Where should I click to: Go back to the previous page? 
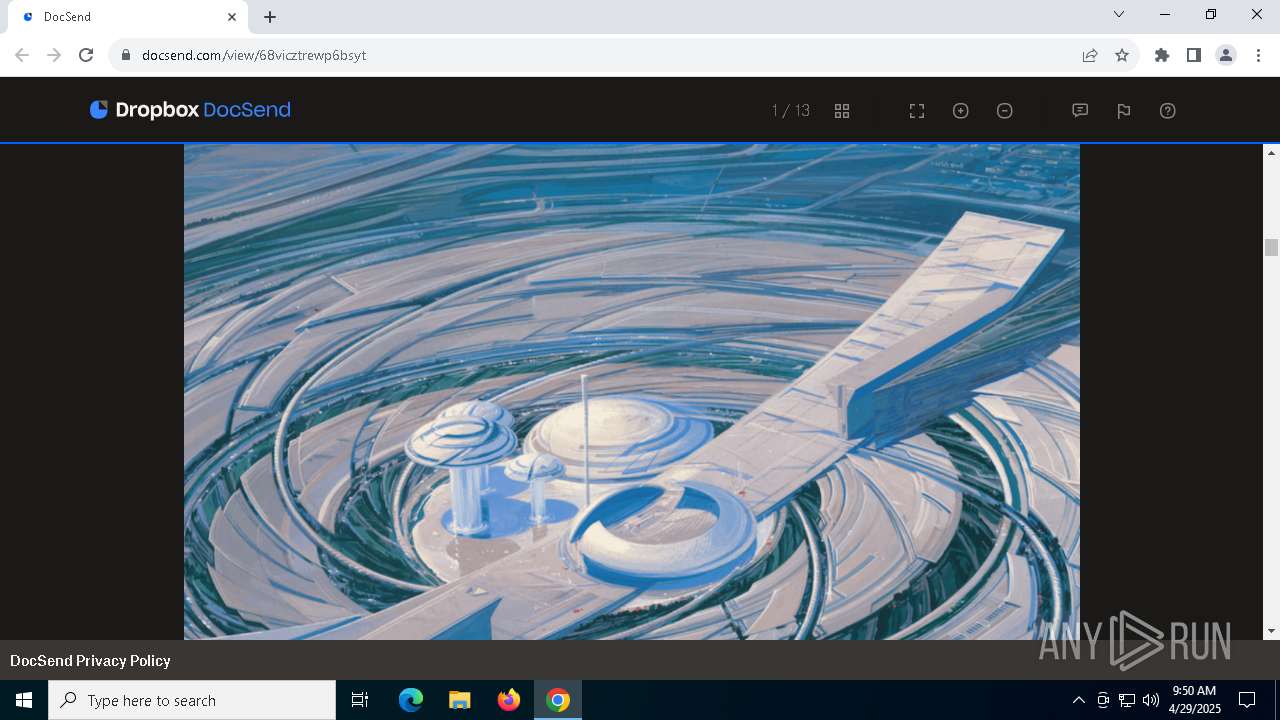pyautogui.click(x=22, y=55)
